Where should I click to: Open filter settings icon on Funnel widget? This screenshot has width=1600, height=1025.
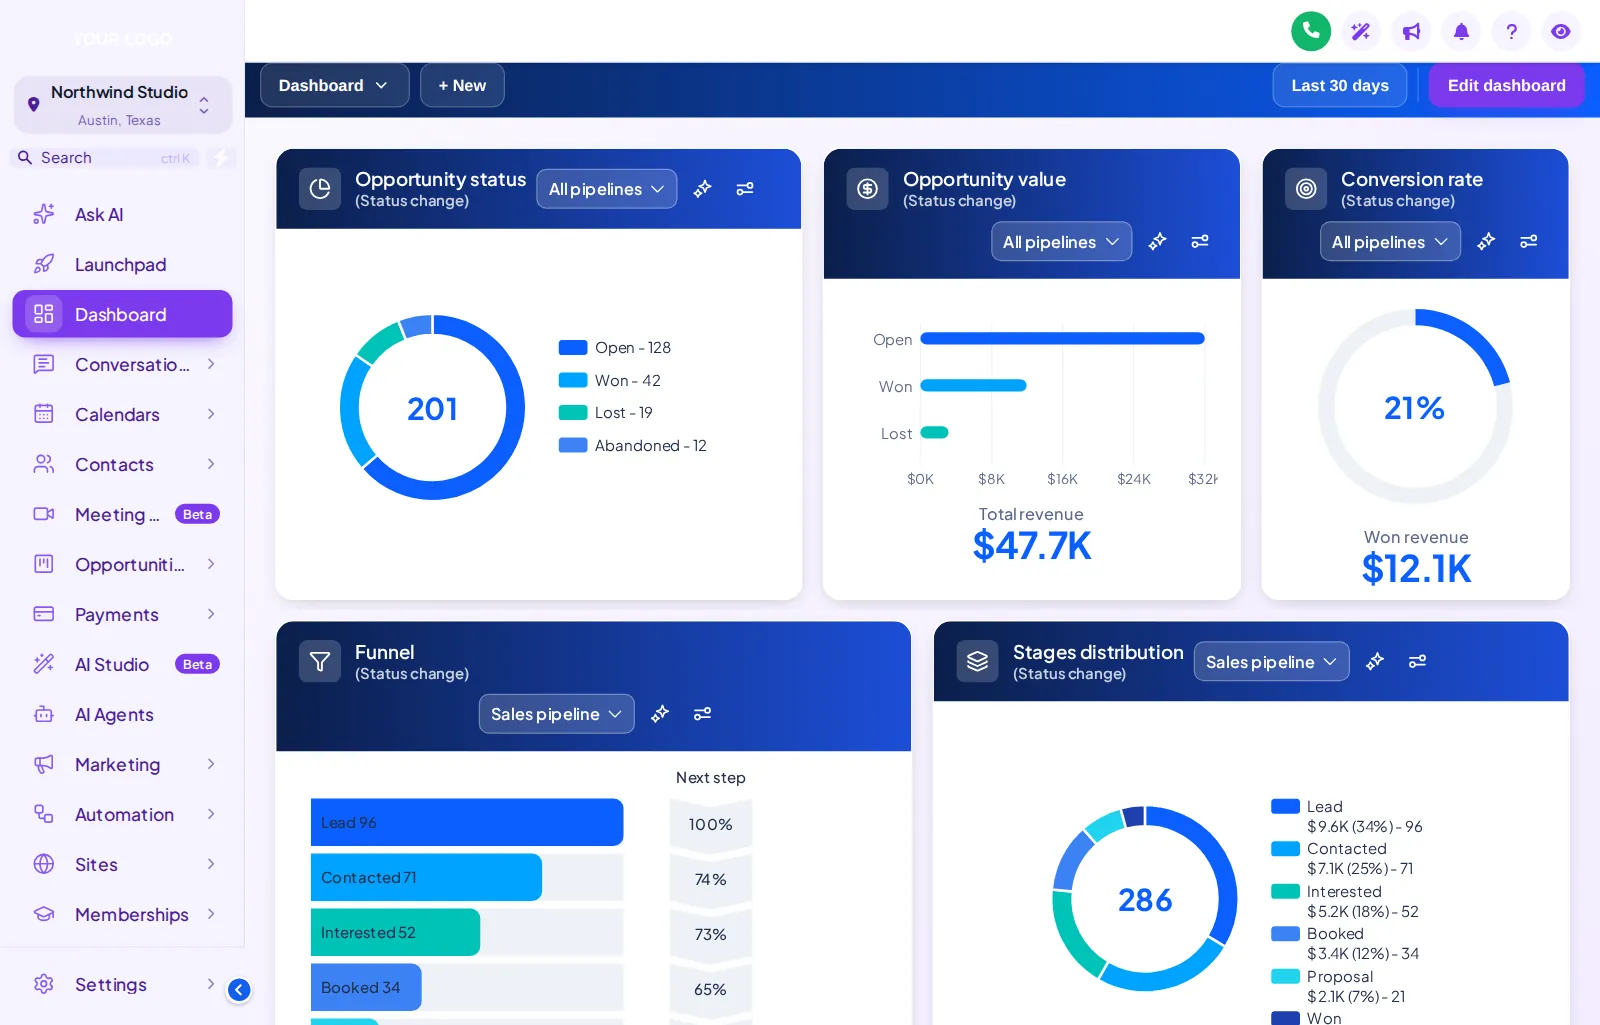(x=703, y=714)
